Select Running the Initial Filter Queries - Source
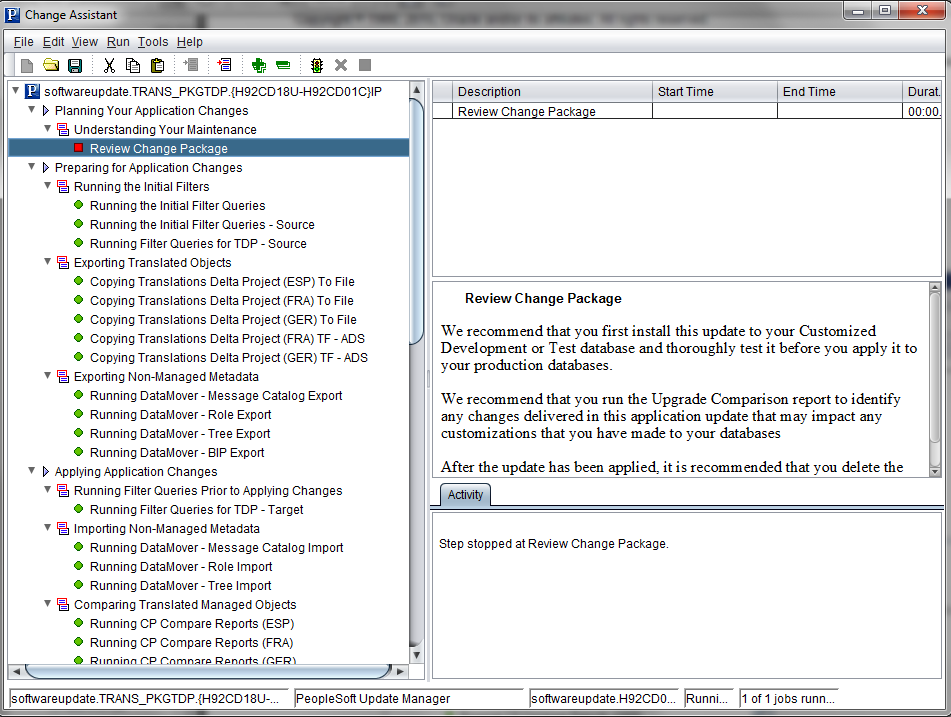 (x=202, y=224)
